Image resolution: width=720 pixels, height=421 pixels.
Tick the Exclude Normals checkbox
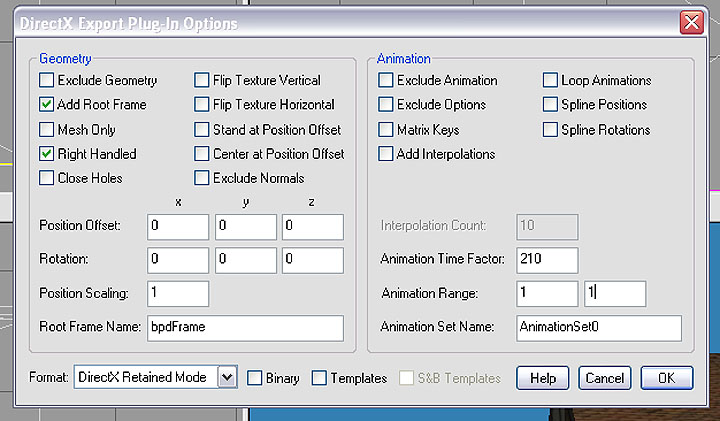coord(202,178)
